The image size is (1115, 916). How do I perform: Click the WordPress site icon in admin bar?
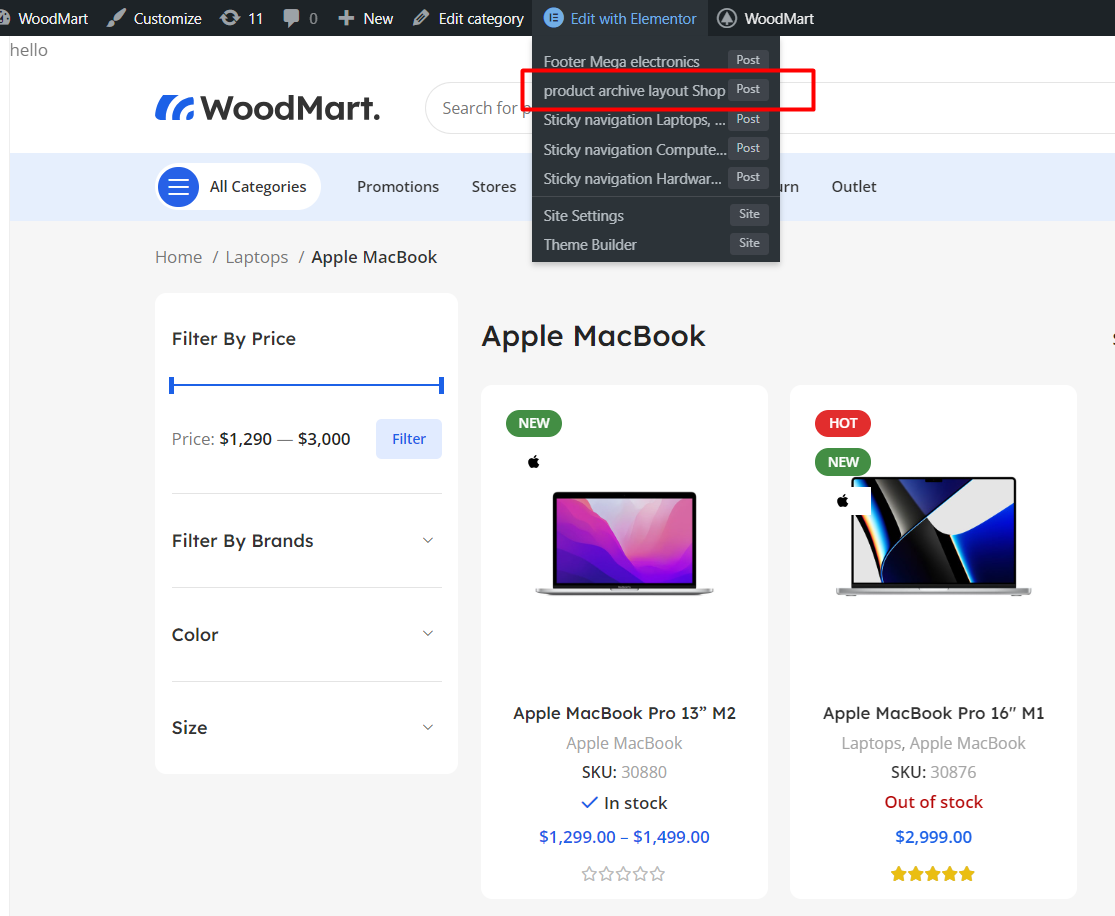pyautogui.click(x=4, y=18)
